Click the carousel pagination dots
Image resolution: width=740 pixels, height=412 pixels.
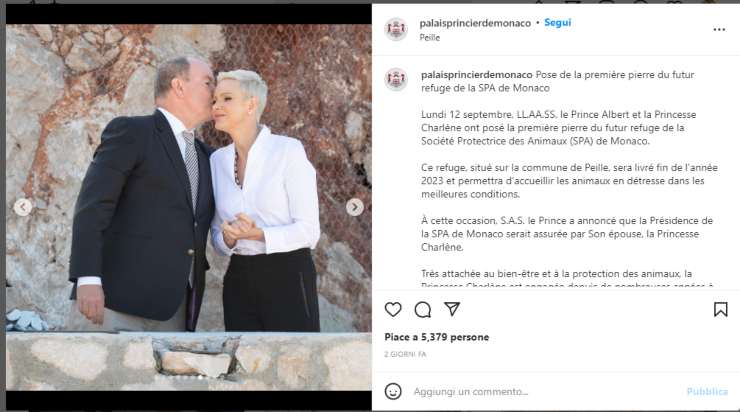click(189, 377)
